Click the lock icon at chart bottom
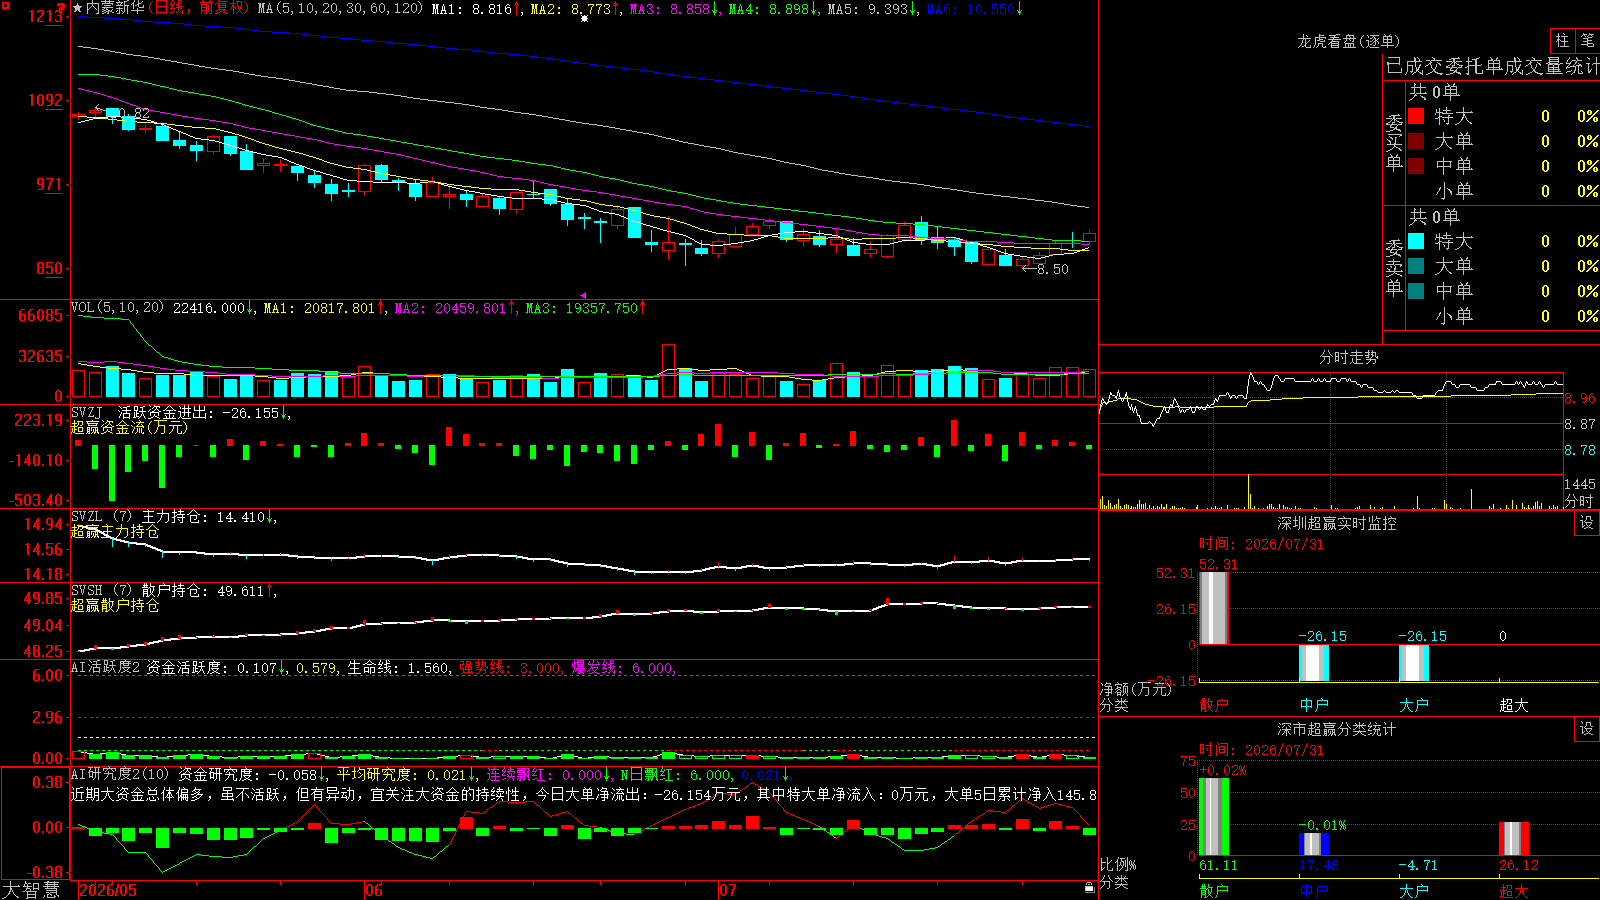 [1090, 887]
